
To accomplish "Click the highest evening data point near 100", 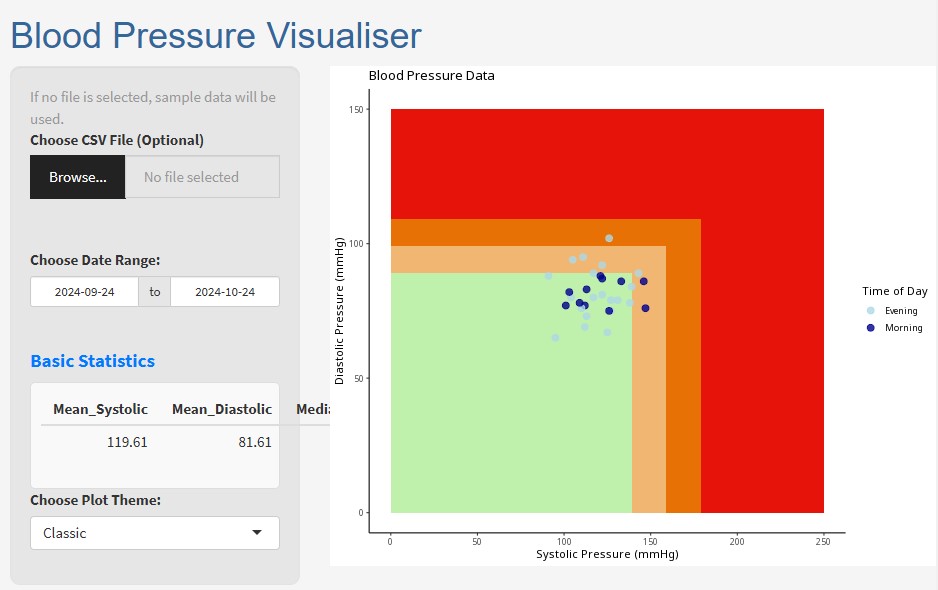I will pyautogui.click(x=609, y=238).
